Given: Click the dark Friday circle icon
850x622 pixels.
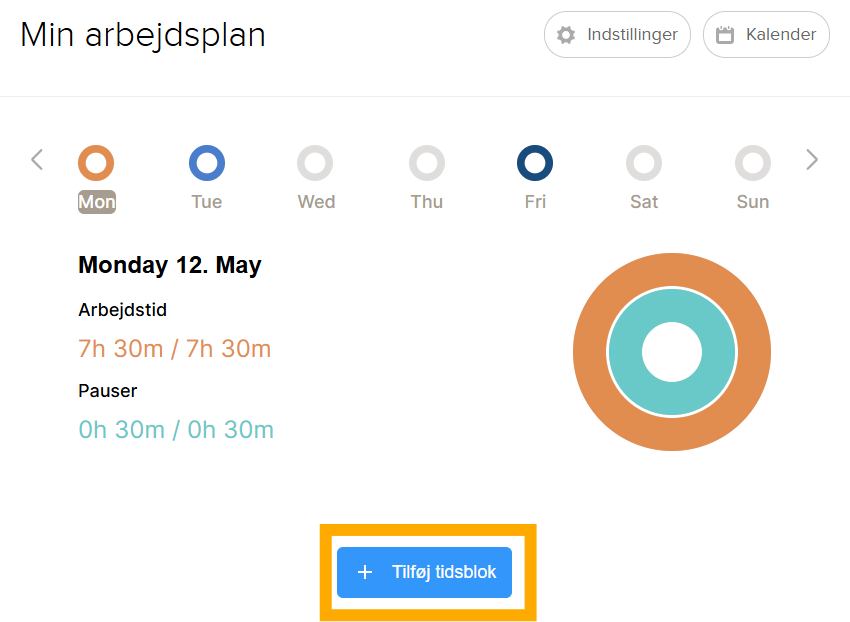Looking at the screenshot, I should coord(535,160).
